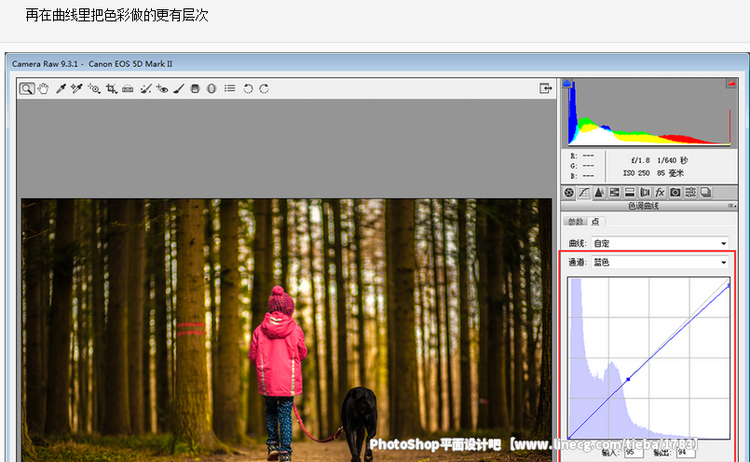Open the Presets panel tab
Viewport: 750px width, 462px height.
tap(690, 193)
